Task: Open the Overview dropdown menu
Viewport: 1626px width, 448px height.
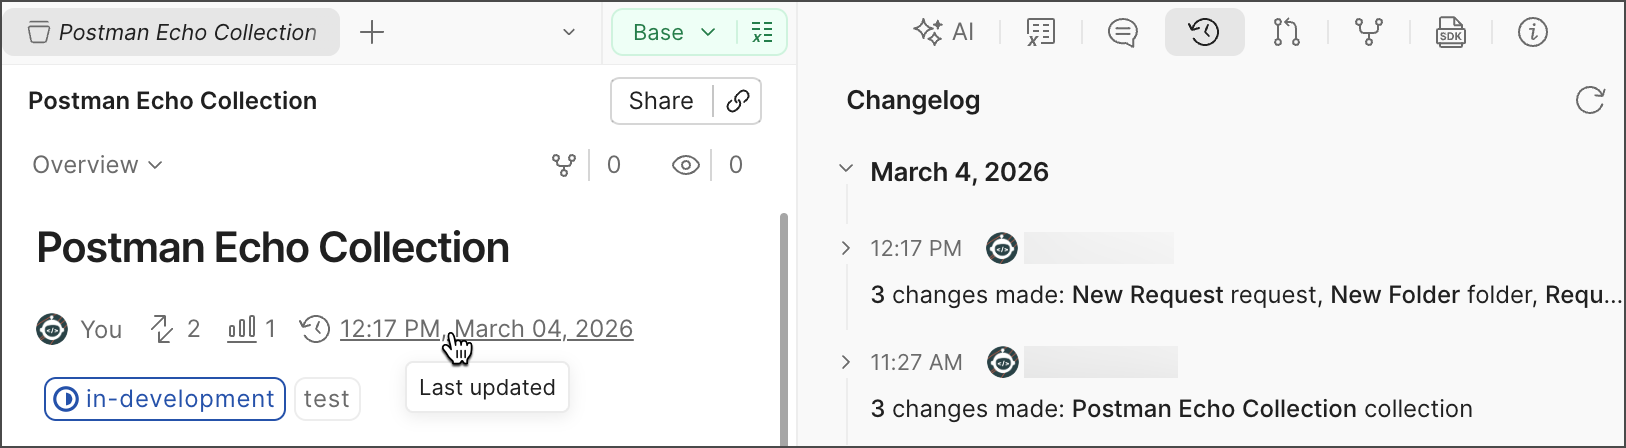Action: click(x=97, y=165)
